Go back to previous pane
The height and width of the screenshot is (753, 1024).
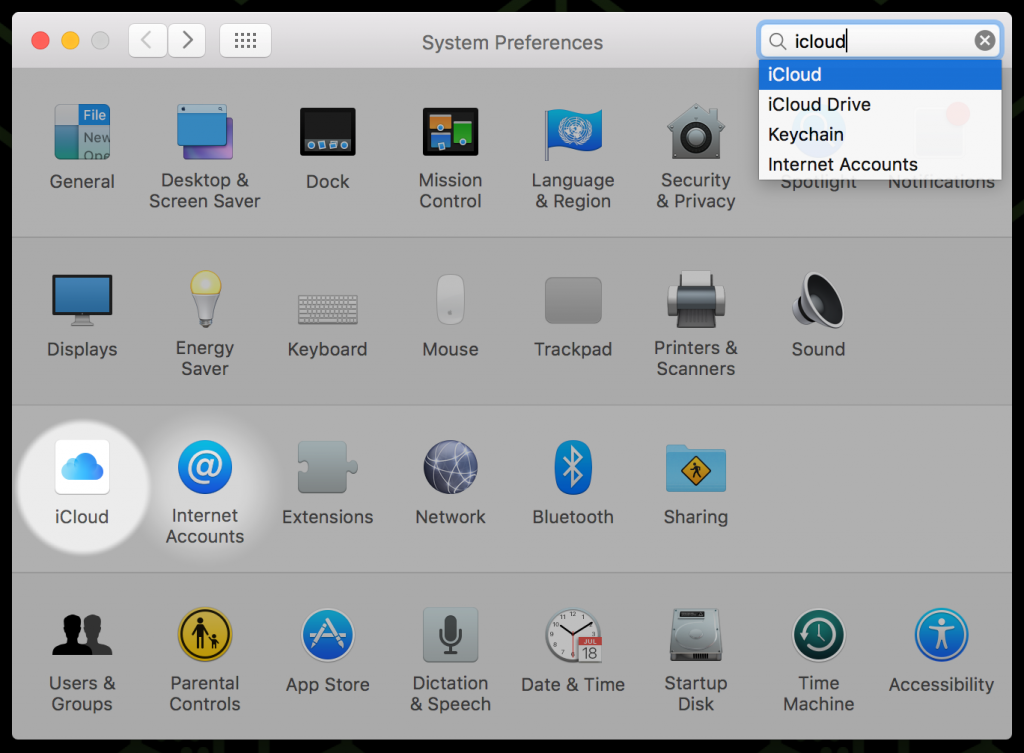tap(148, 40)
